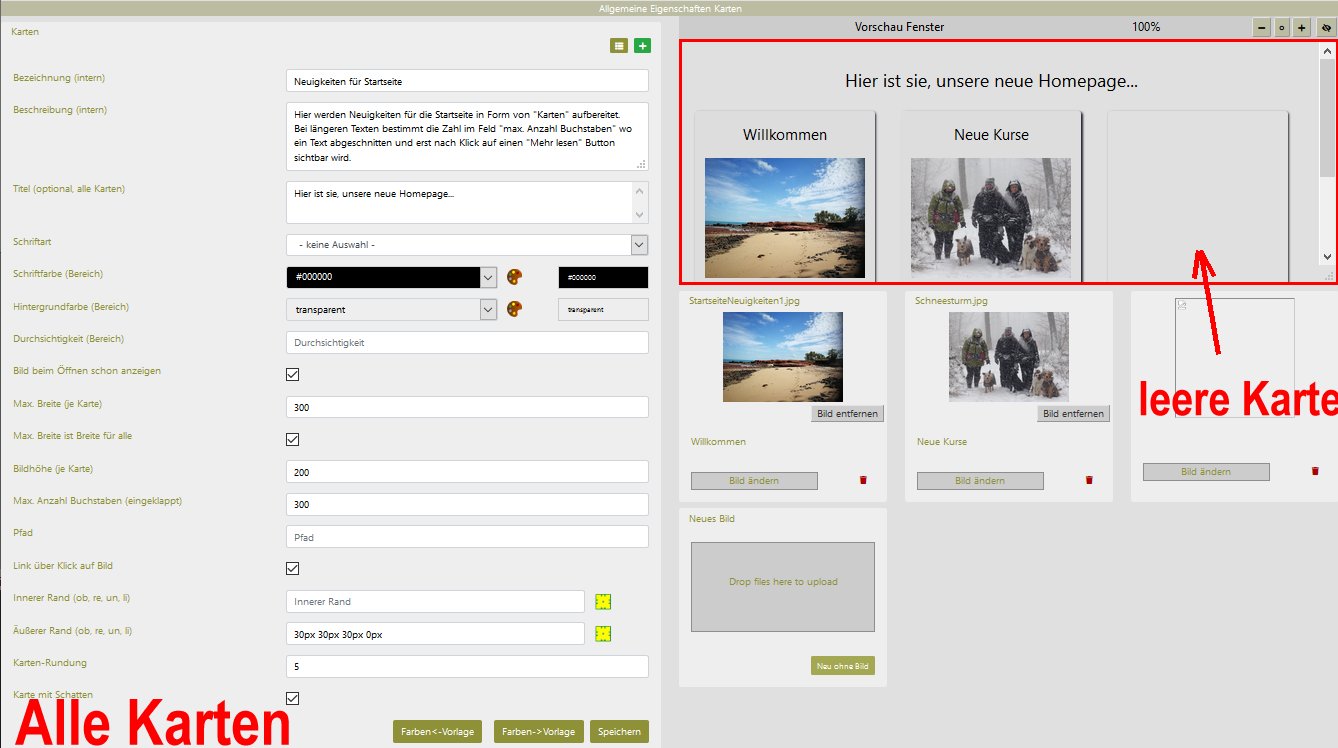Delete the Neue Kurse card via trash icon
Screen dimensions: 1338x748
tap(1089, 481)
